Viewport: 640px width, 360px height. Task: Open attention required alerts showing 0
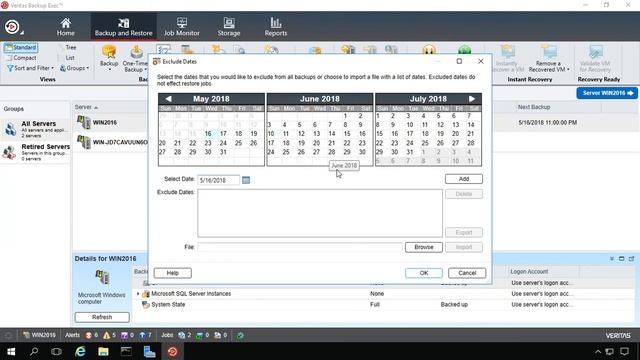point(127,335)
